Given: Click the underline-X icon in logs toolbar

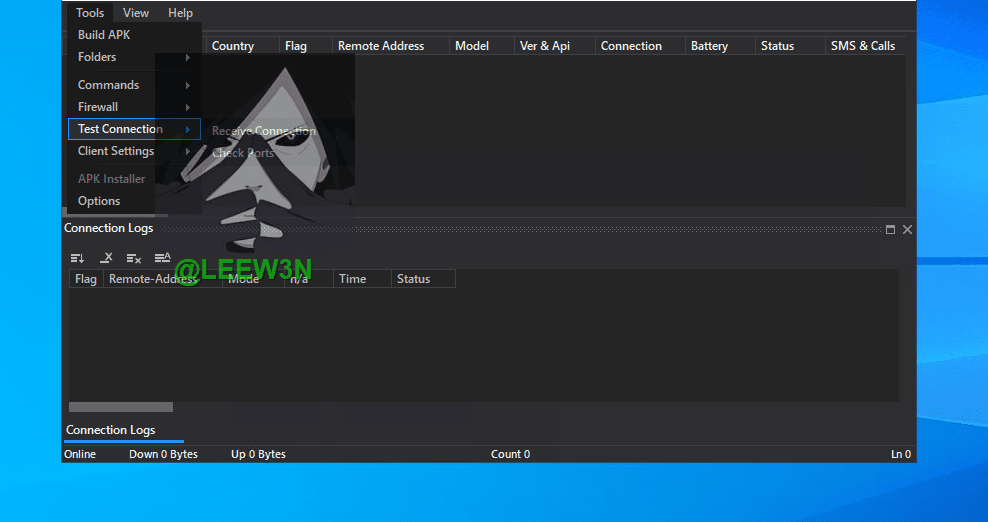Looking at the screenshot, I should click(106, 258).
